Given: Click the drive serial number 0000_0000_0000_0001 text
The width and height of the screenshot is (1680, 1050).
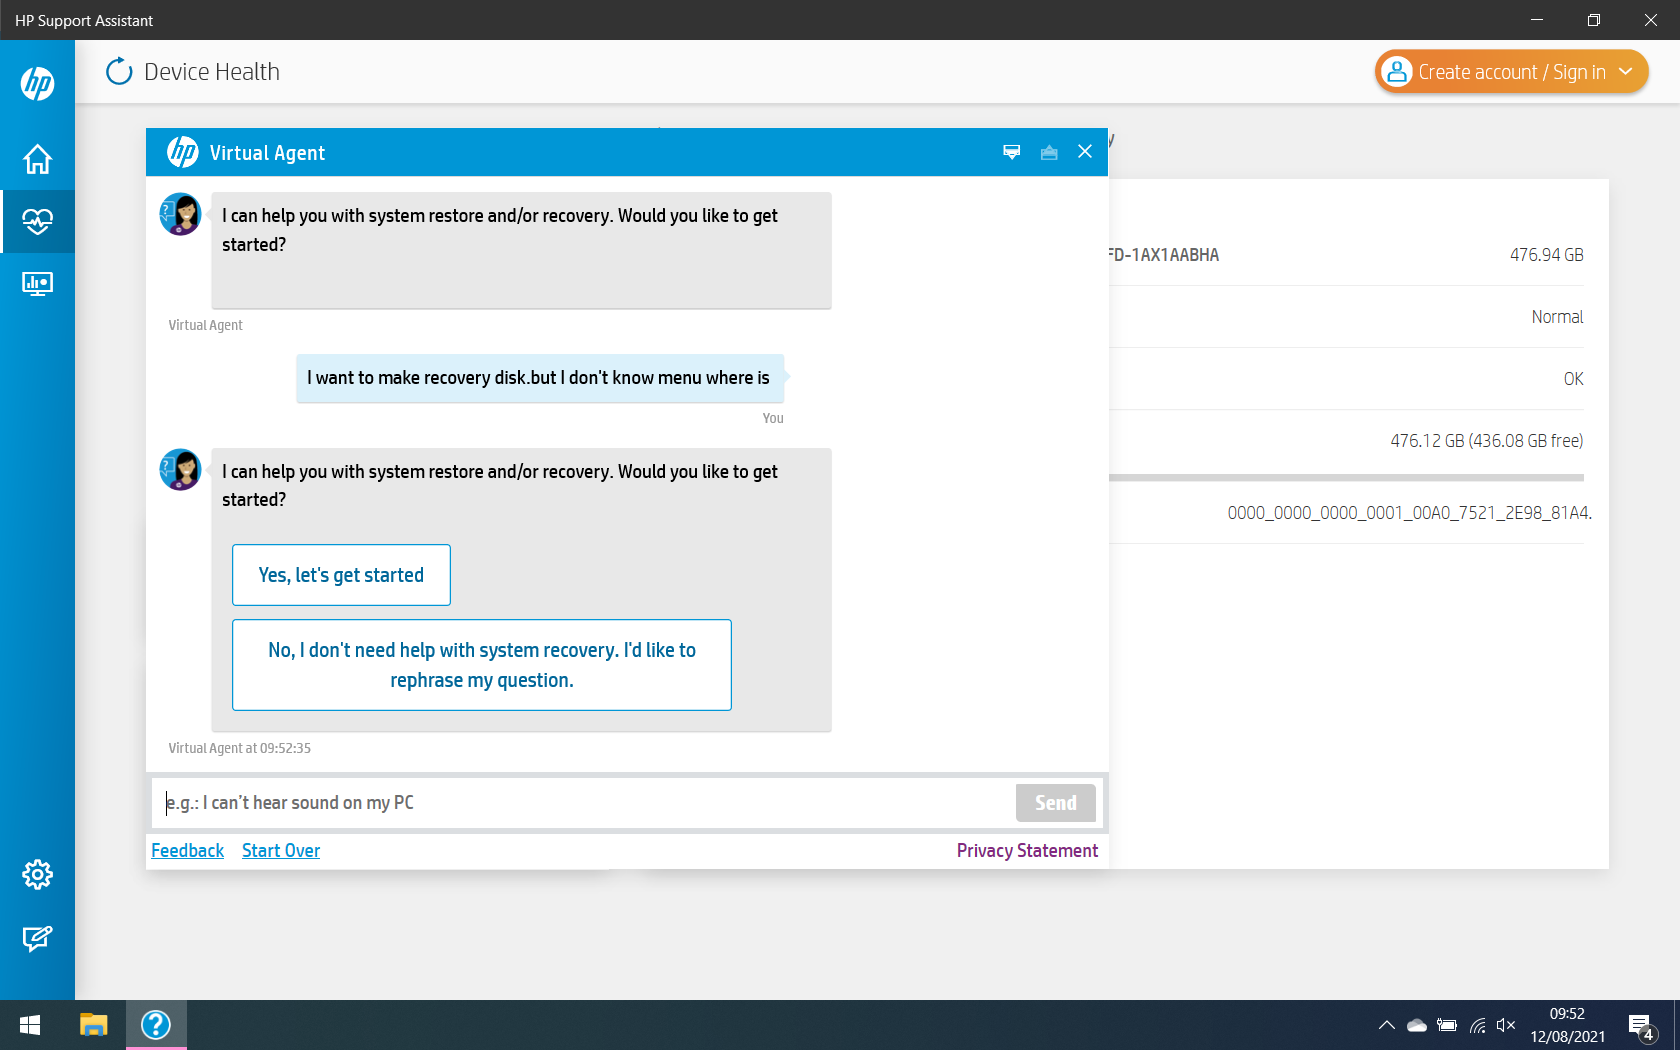Looking at the screenshot, I should [x=1409, y=513].
